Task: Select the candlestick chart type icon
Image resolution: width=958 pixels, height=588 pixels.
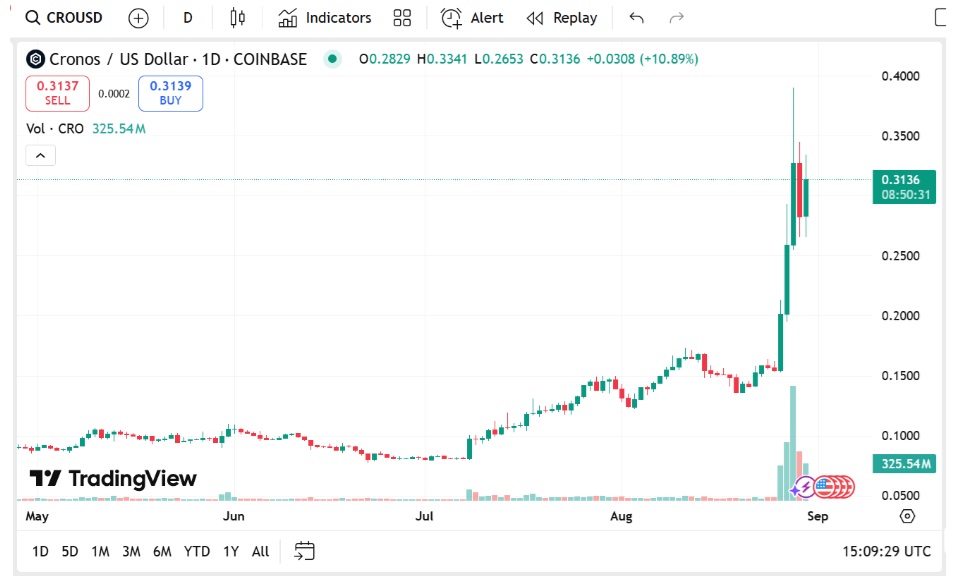Action: click(236, 17)
